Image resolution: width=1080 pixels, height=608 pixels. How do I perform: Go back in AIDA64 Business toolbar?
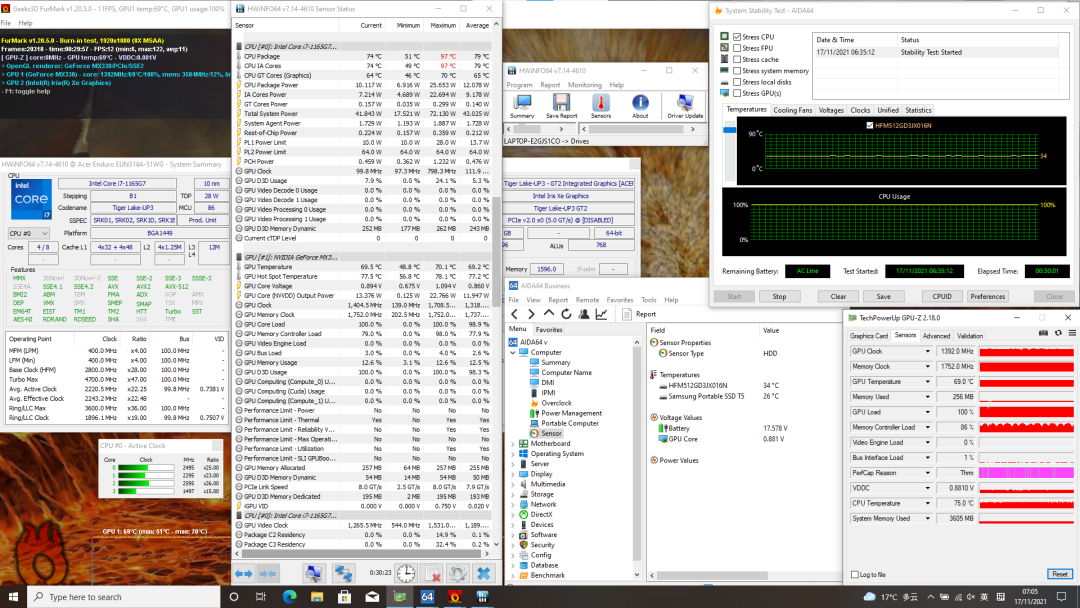tap(515, 314)
